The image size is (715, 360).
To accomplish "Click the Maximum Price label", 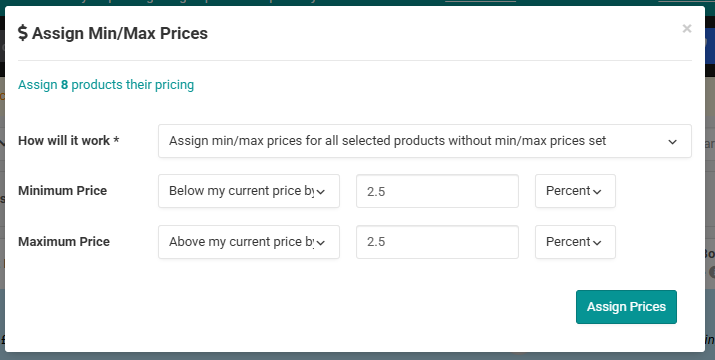I will point(64,241).
